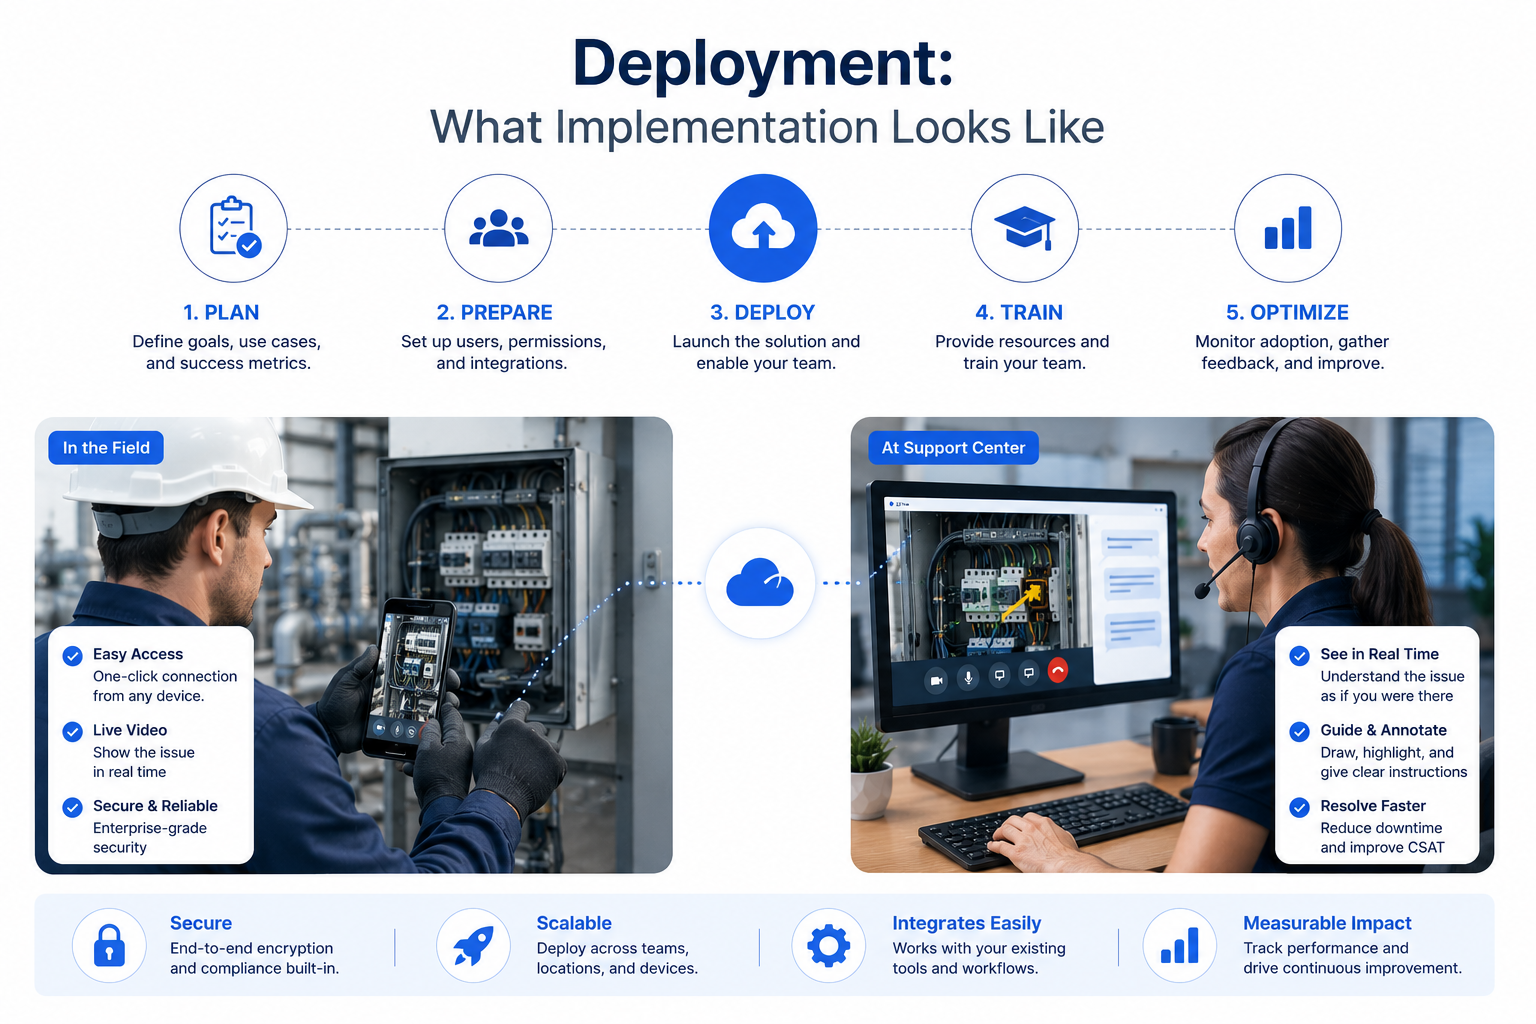Click the Secure padlock icon

pyautogui.click(x=109, y=945)
